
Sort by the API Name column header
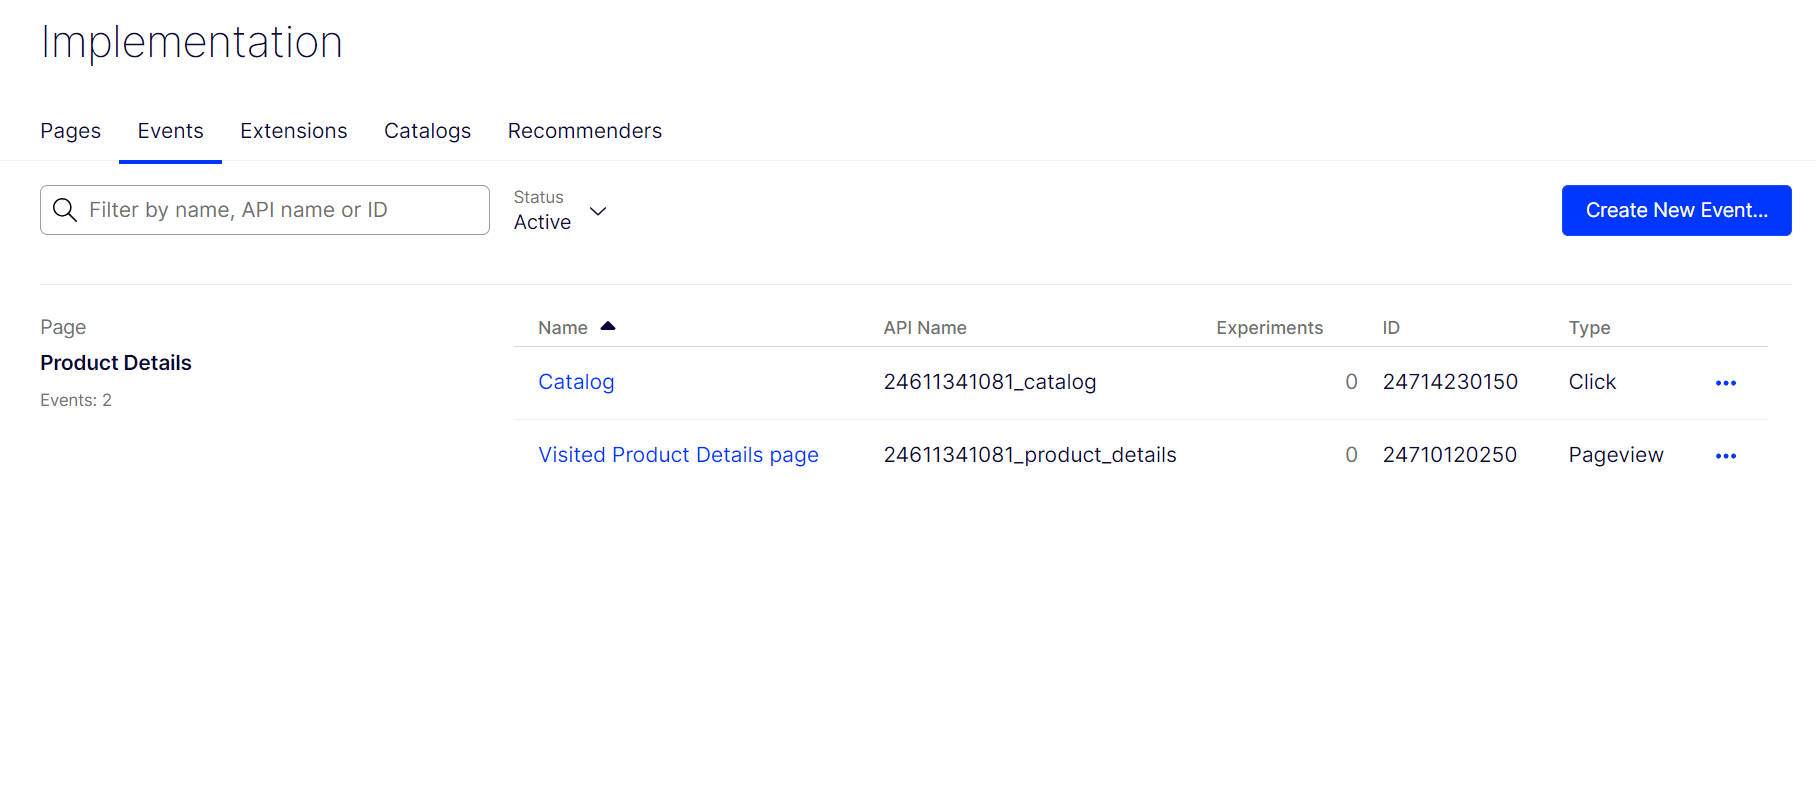pyautogui.click(x=924, y=328)
